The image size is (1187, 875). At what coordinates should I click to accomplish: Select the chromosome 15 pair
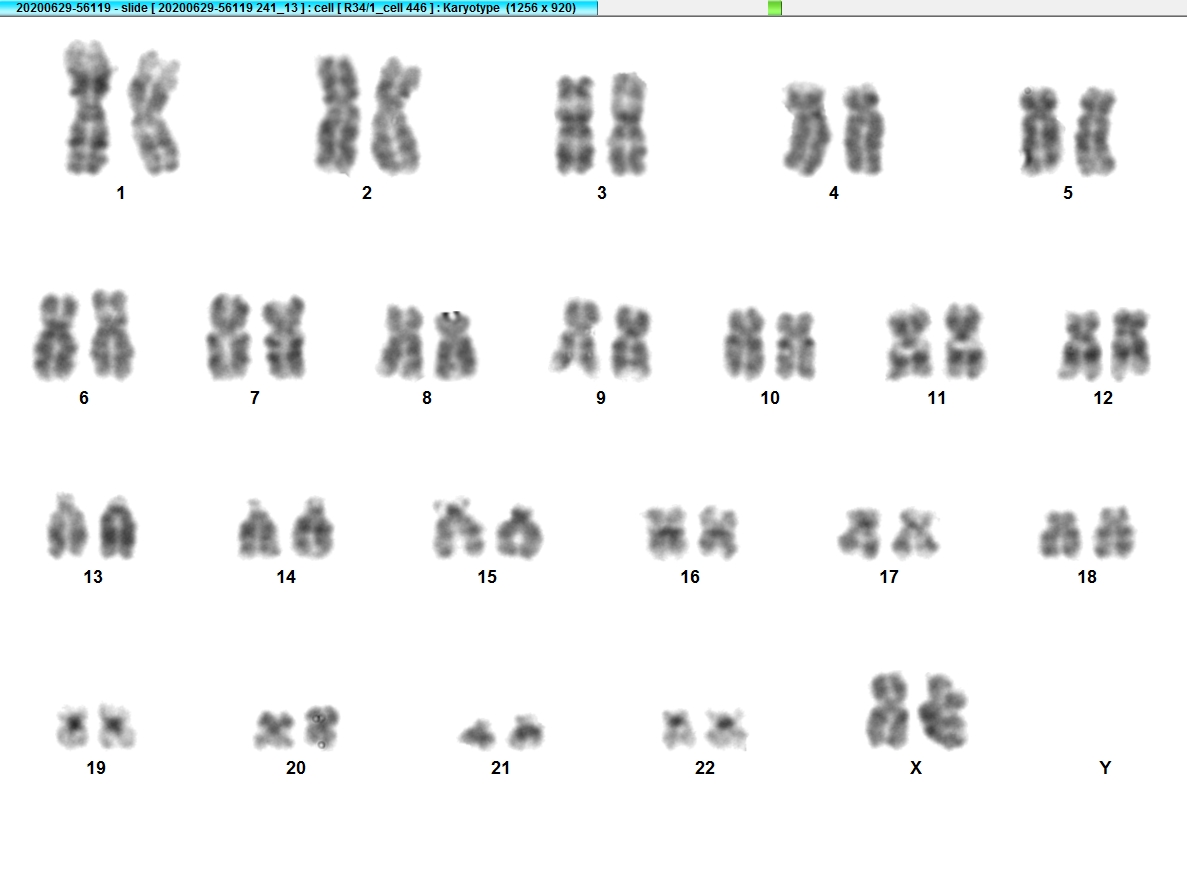pyautogui.click(x=487, y=529)
